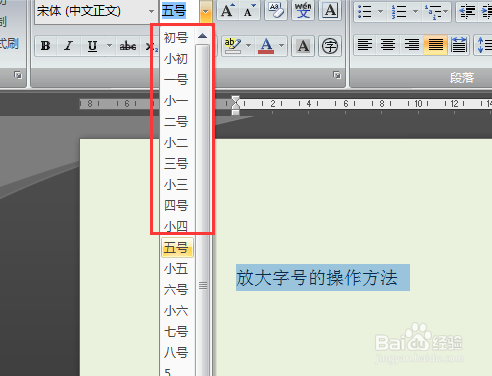The image size is (492, 376).
Task: Click 段落 group label
Action: tap(462, 78)
